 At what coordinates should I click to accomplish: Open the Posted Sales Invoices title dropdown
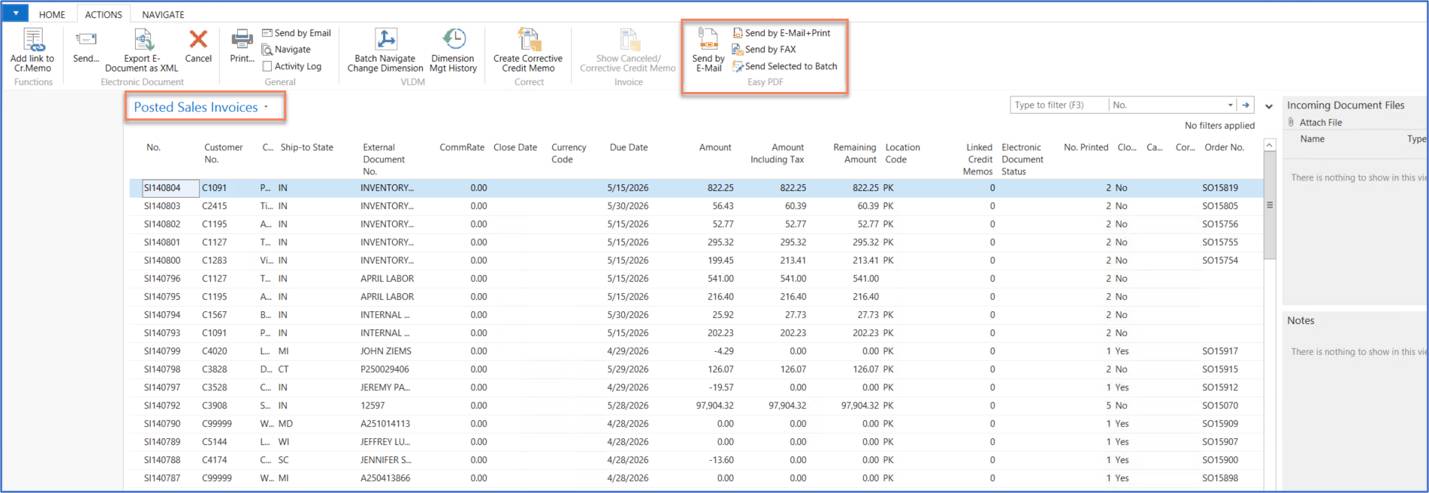coord(266,107)
